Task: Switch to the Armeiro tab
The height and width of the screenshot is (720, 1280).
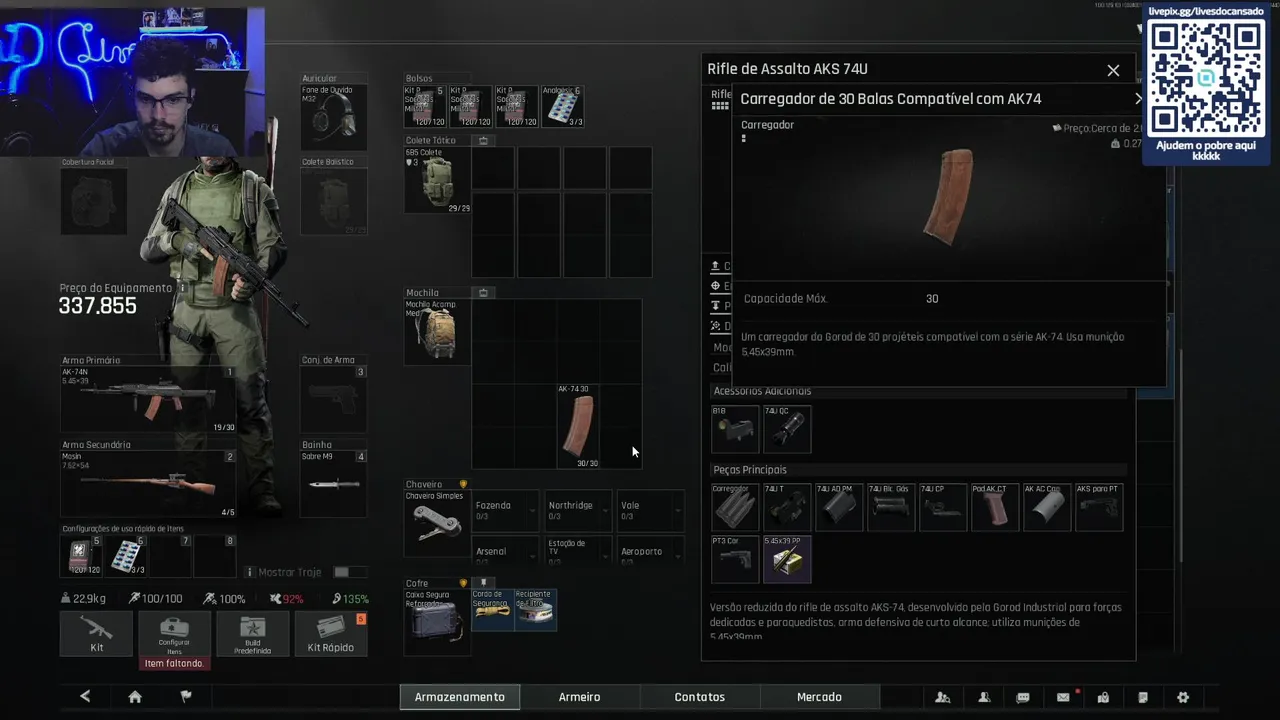Action: 580,697
